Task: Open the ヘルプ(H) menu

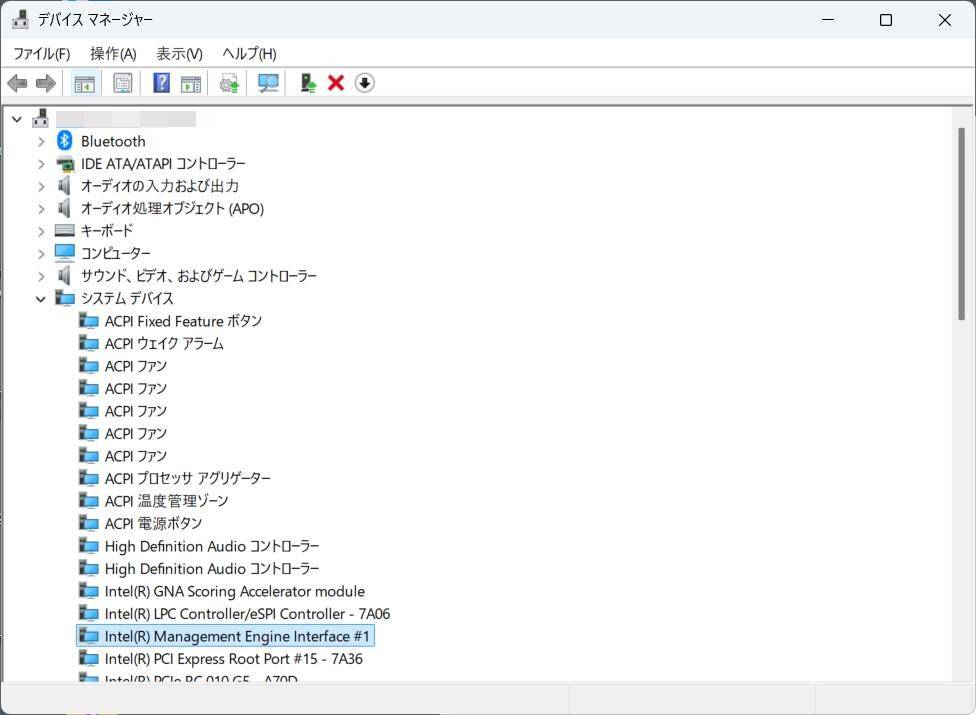Action: [x=250, y=54]
